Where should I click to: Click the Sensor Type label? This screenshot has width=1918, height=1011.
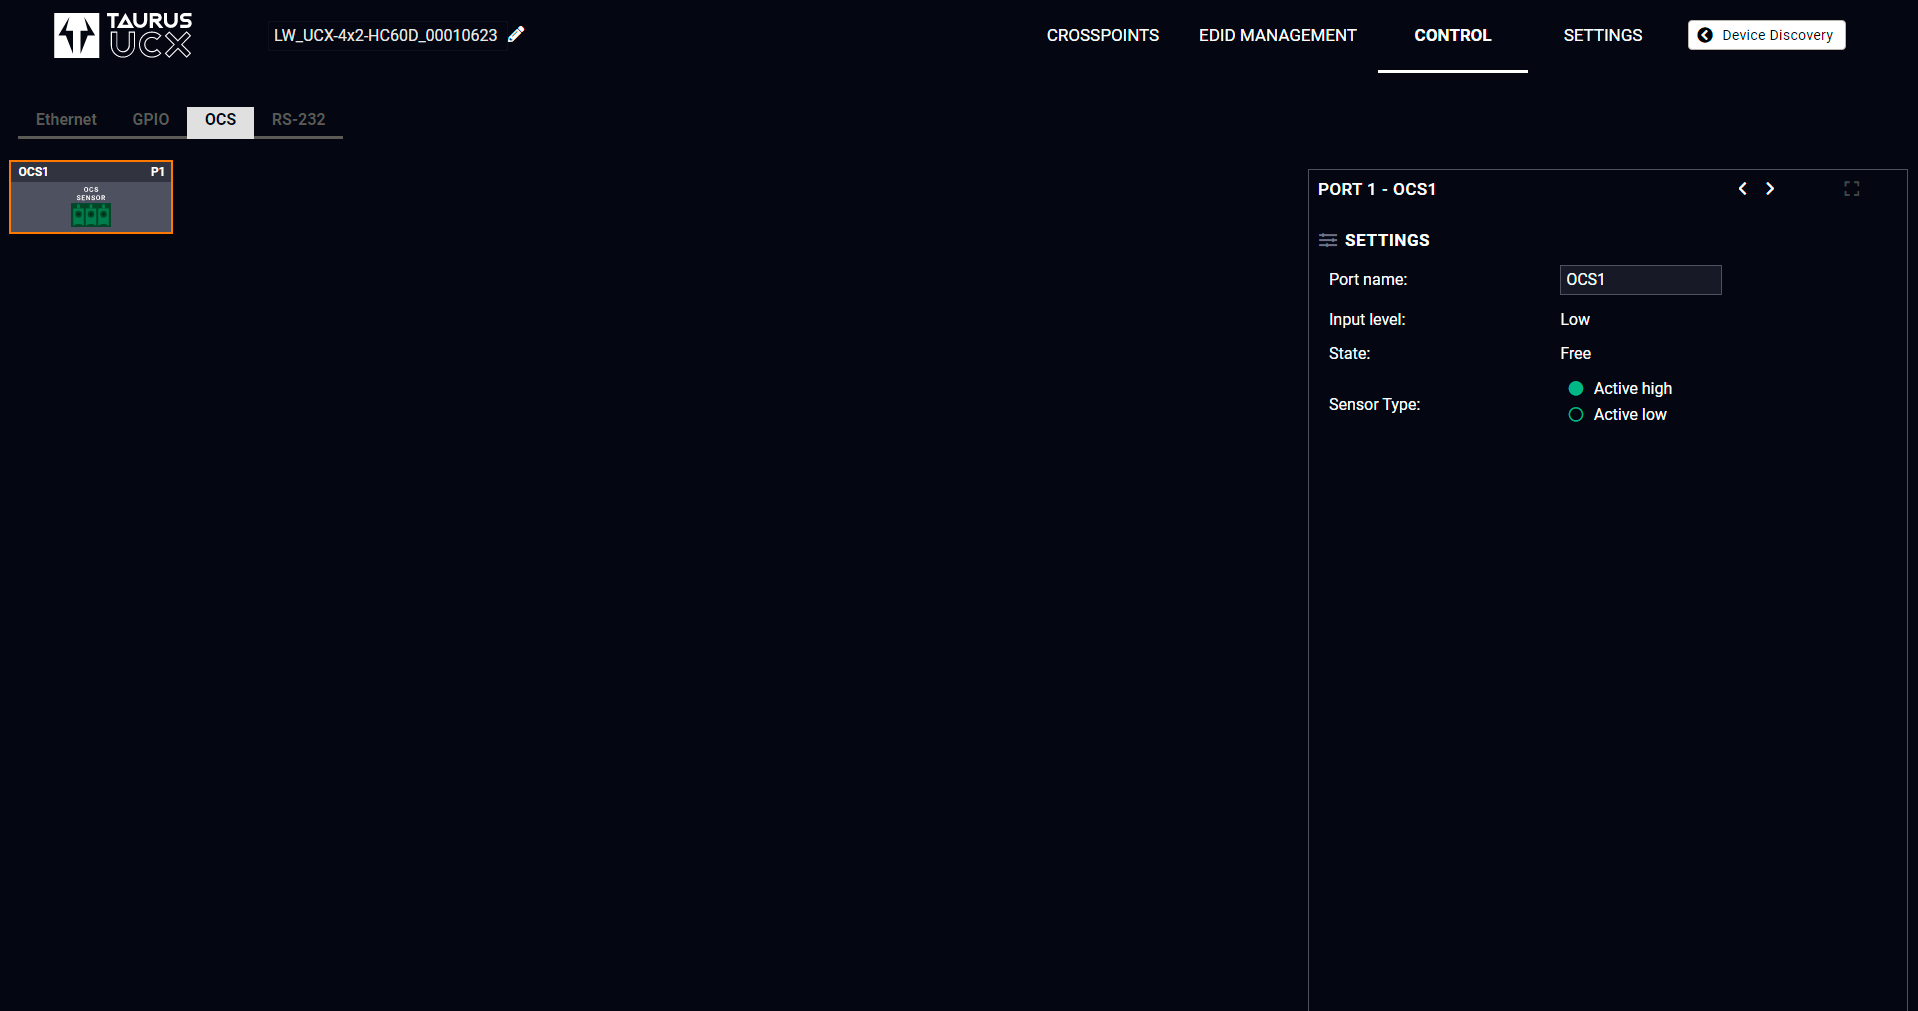pyautogui.click(x=1374, y=404)
